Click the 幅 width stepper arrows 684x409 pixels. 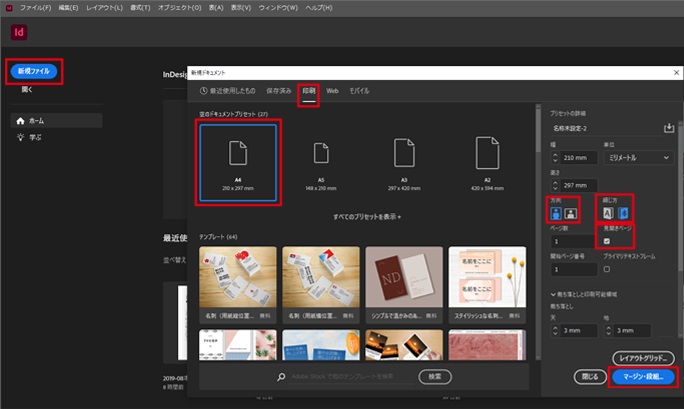(555, 157)
